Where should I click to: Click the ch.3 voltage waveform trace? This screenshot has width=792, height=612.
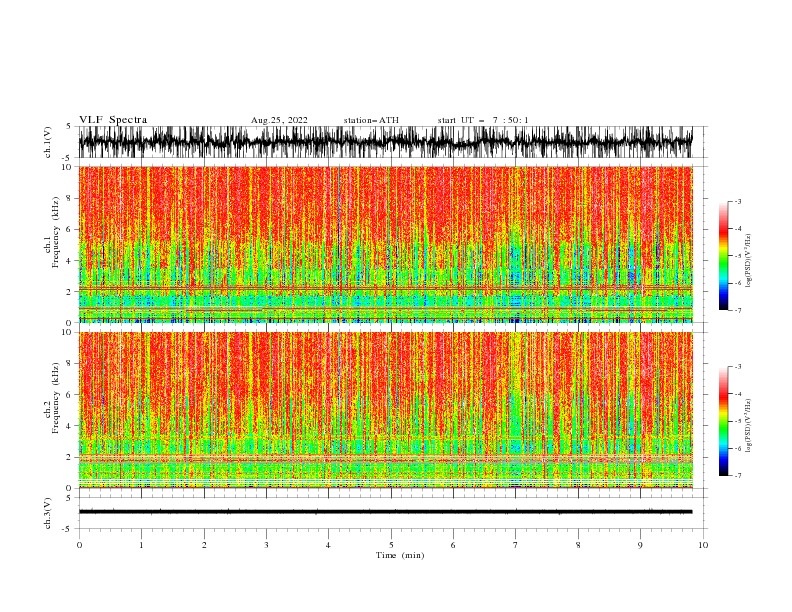click(x=385, y=512)
